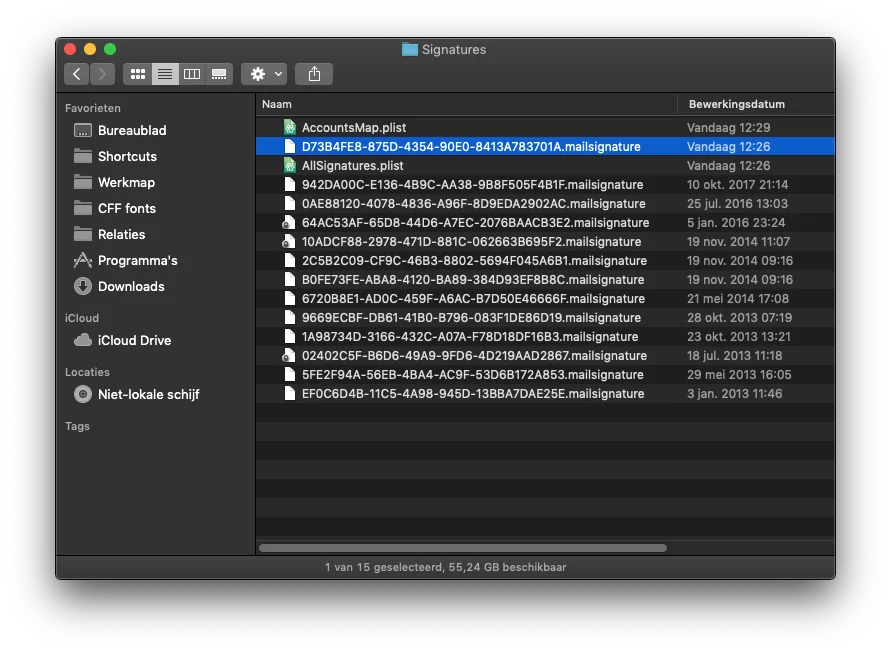The height and width of the screenshot is (653, 891).
Task: Open Downloads in the sidebar
Action: (119, 286)
